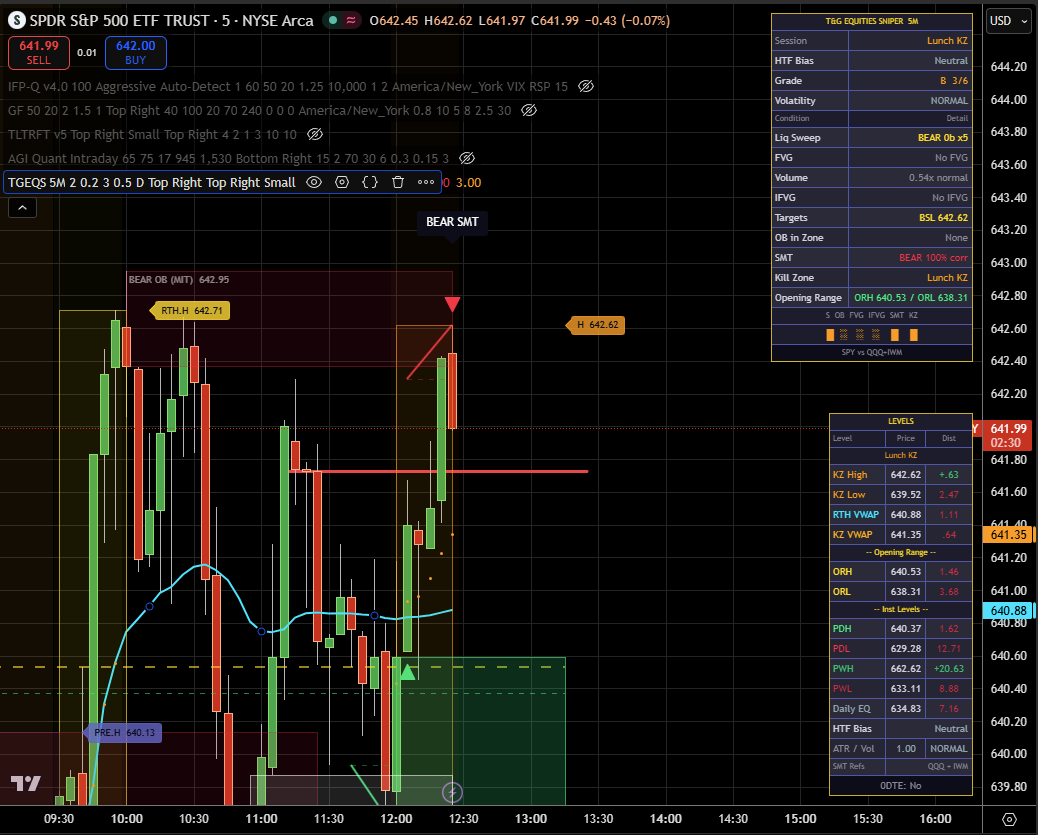Viewport: 1038px width, 835px height.
Task: Click the KZ VWAP 641.35 price cell
Action: click(x=906, y=534)
